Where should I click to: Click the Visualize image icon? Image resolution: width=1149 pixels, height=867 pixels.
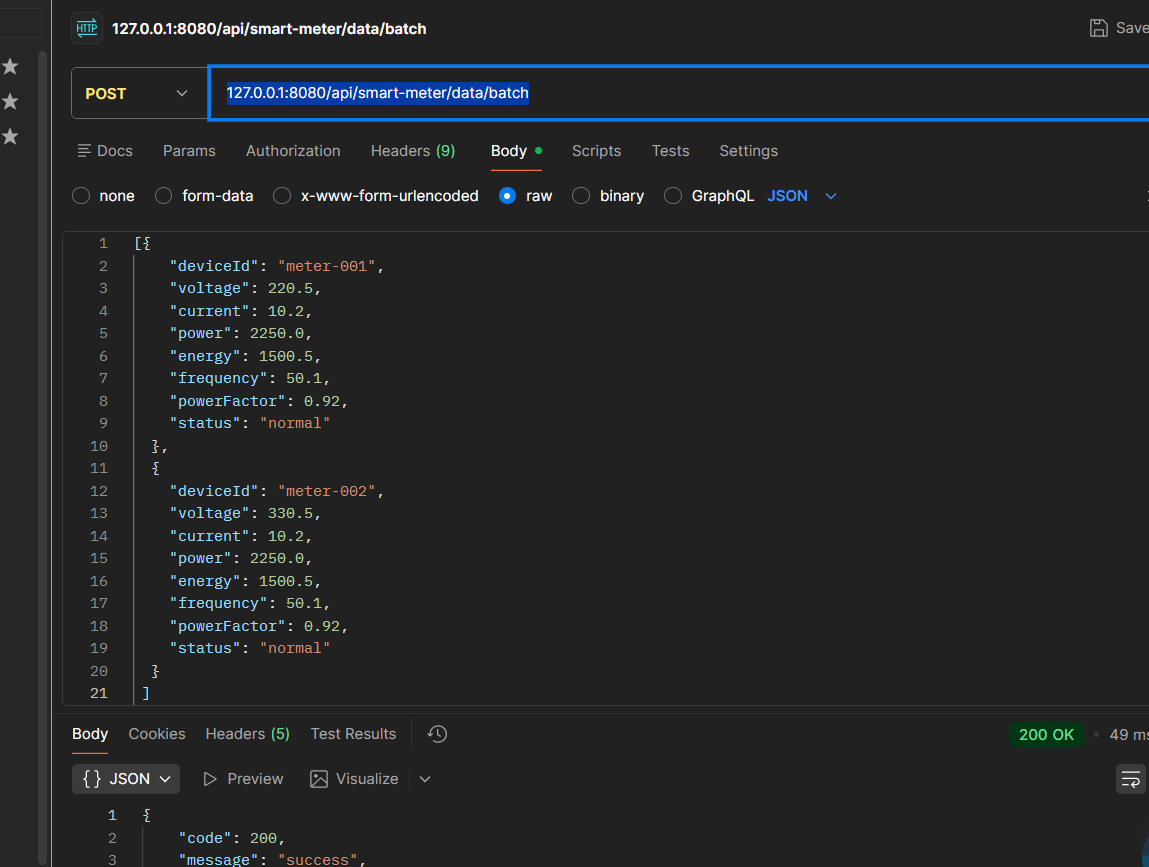pos(319,778)
